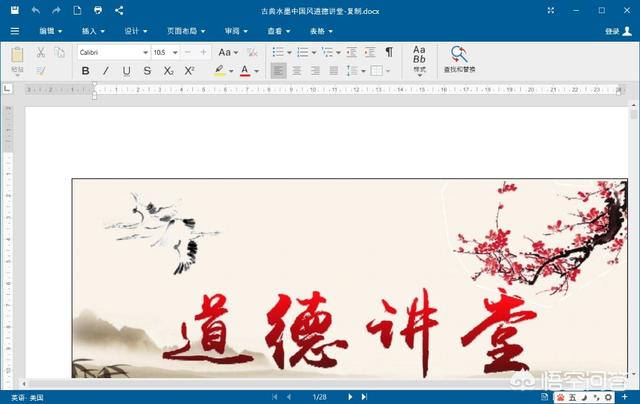Create a new document

coord(77,10)
